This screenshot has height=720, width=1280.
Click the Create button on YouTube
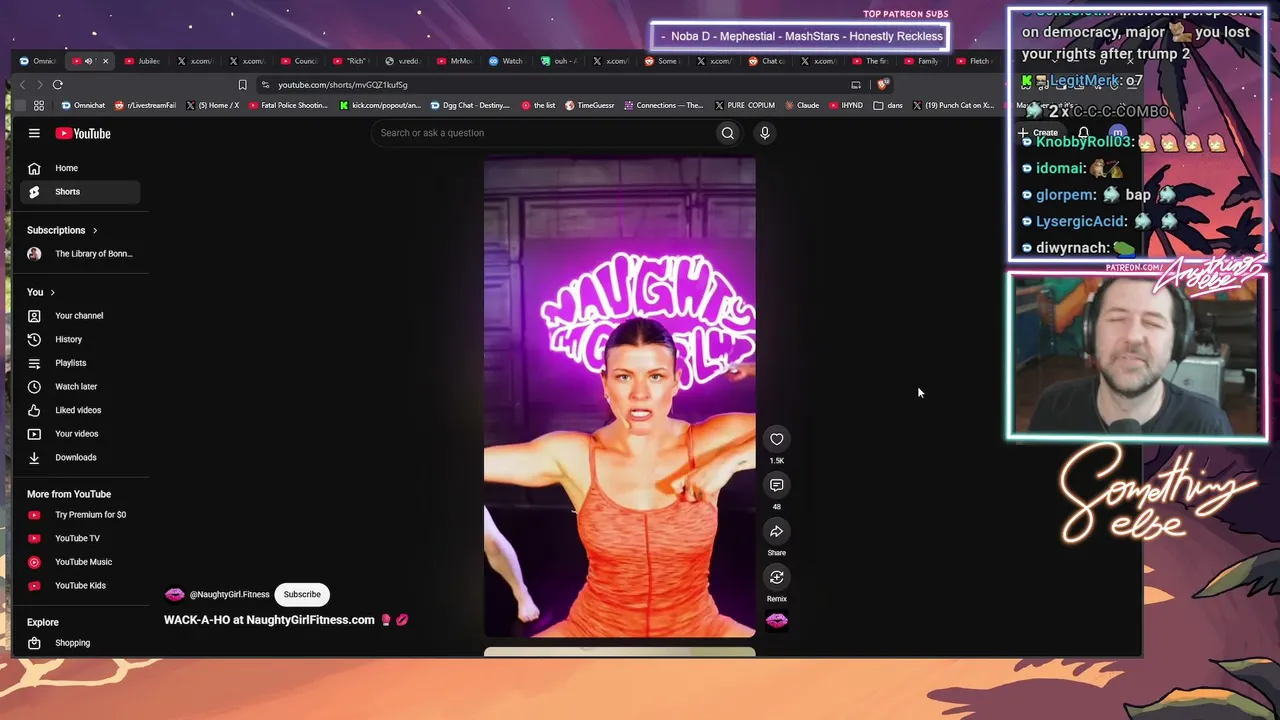[1039, 133]
